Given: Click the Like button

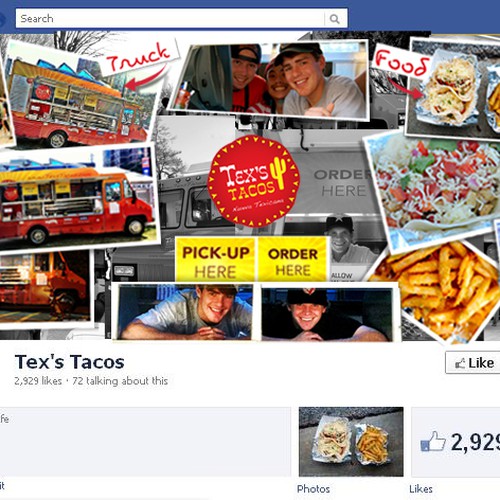Looking at the screenshot, I should tap(473, 362).
